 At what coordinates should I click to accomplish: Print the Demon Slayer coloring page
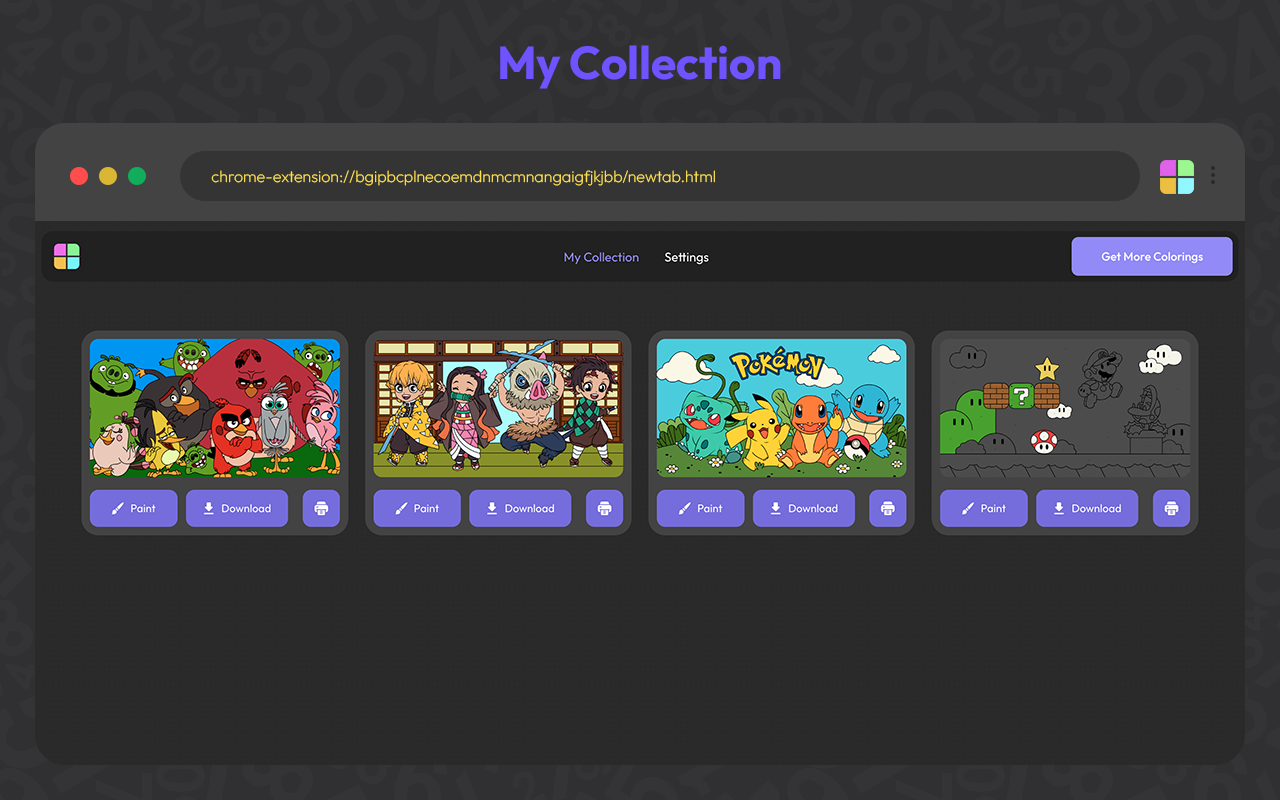coord(604,508)
